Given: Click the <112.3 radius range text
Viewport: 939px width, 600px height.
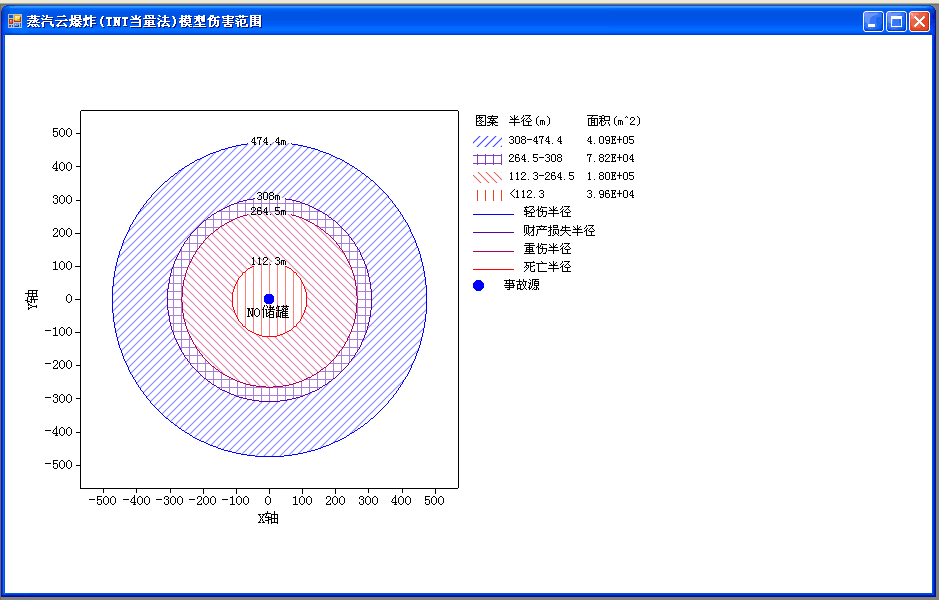Looking at the screenshot, I should coord(527,195).
